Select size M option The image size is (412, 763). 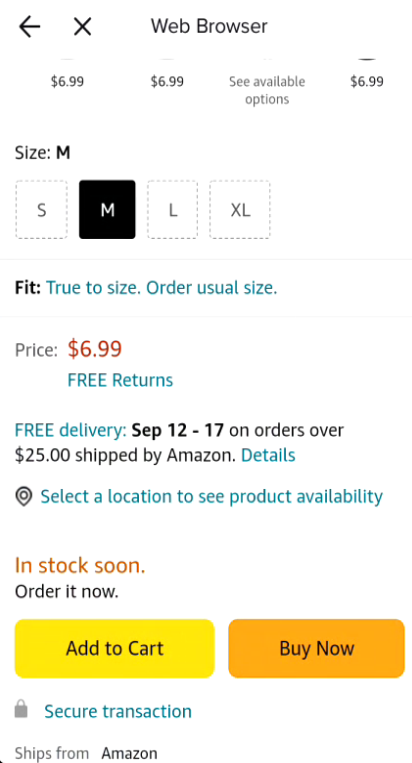click(107, 210)
